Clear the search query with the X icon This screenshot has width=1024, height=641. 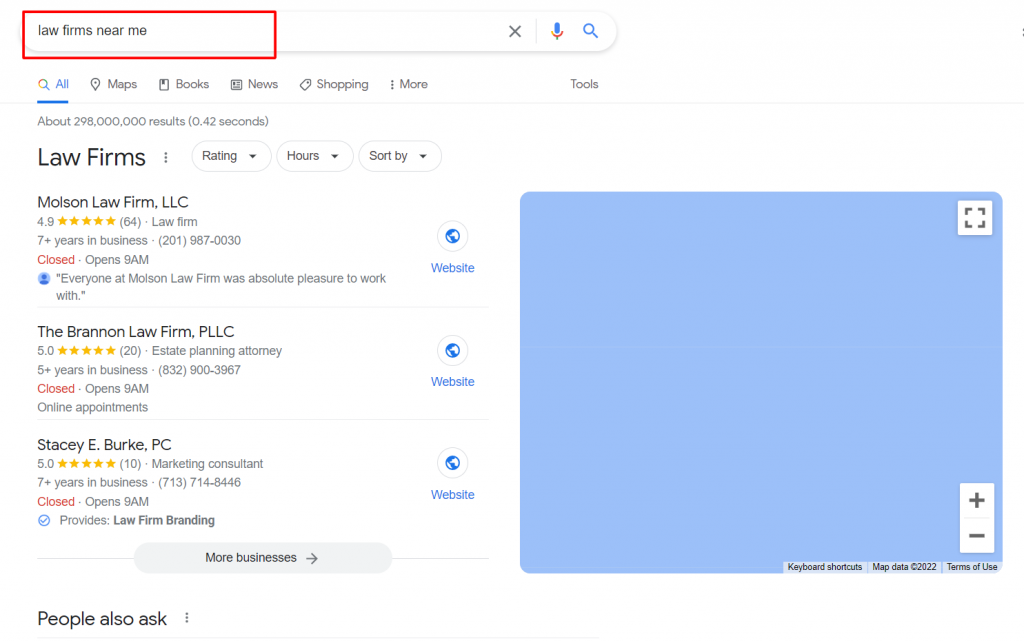click(515, 31)
